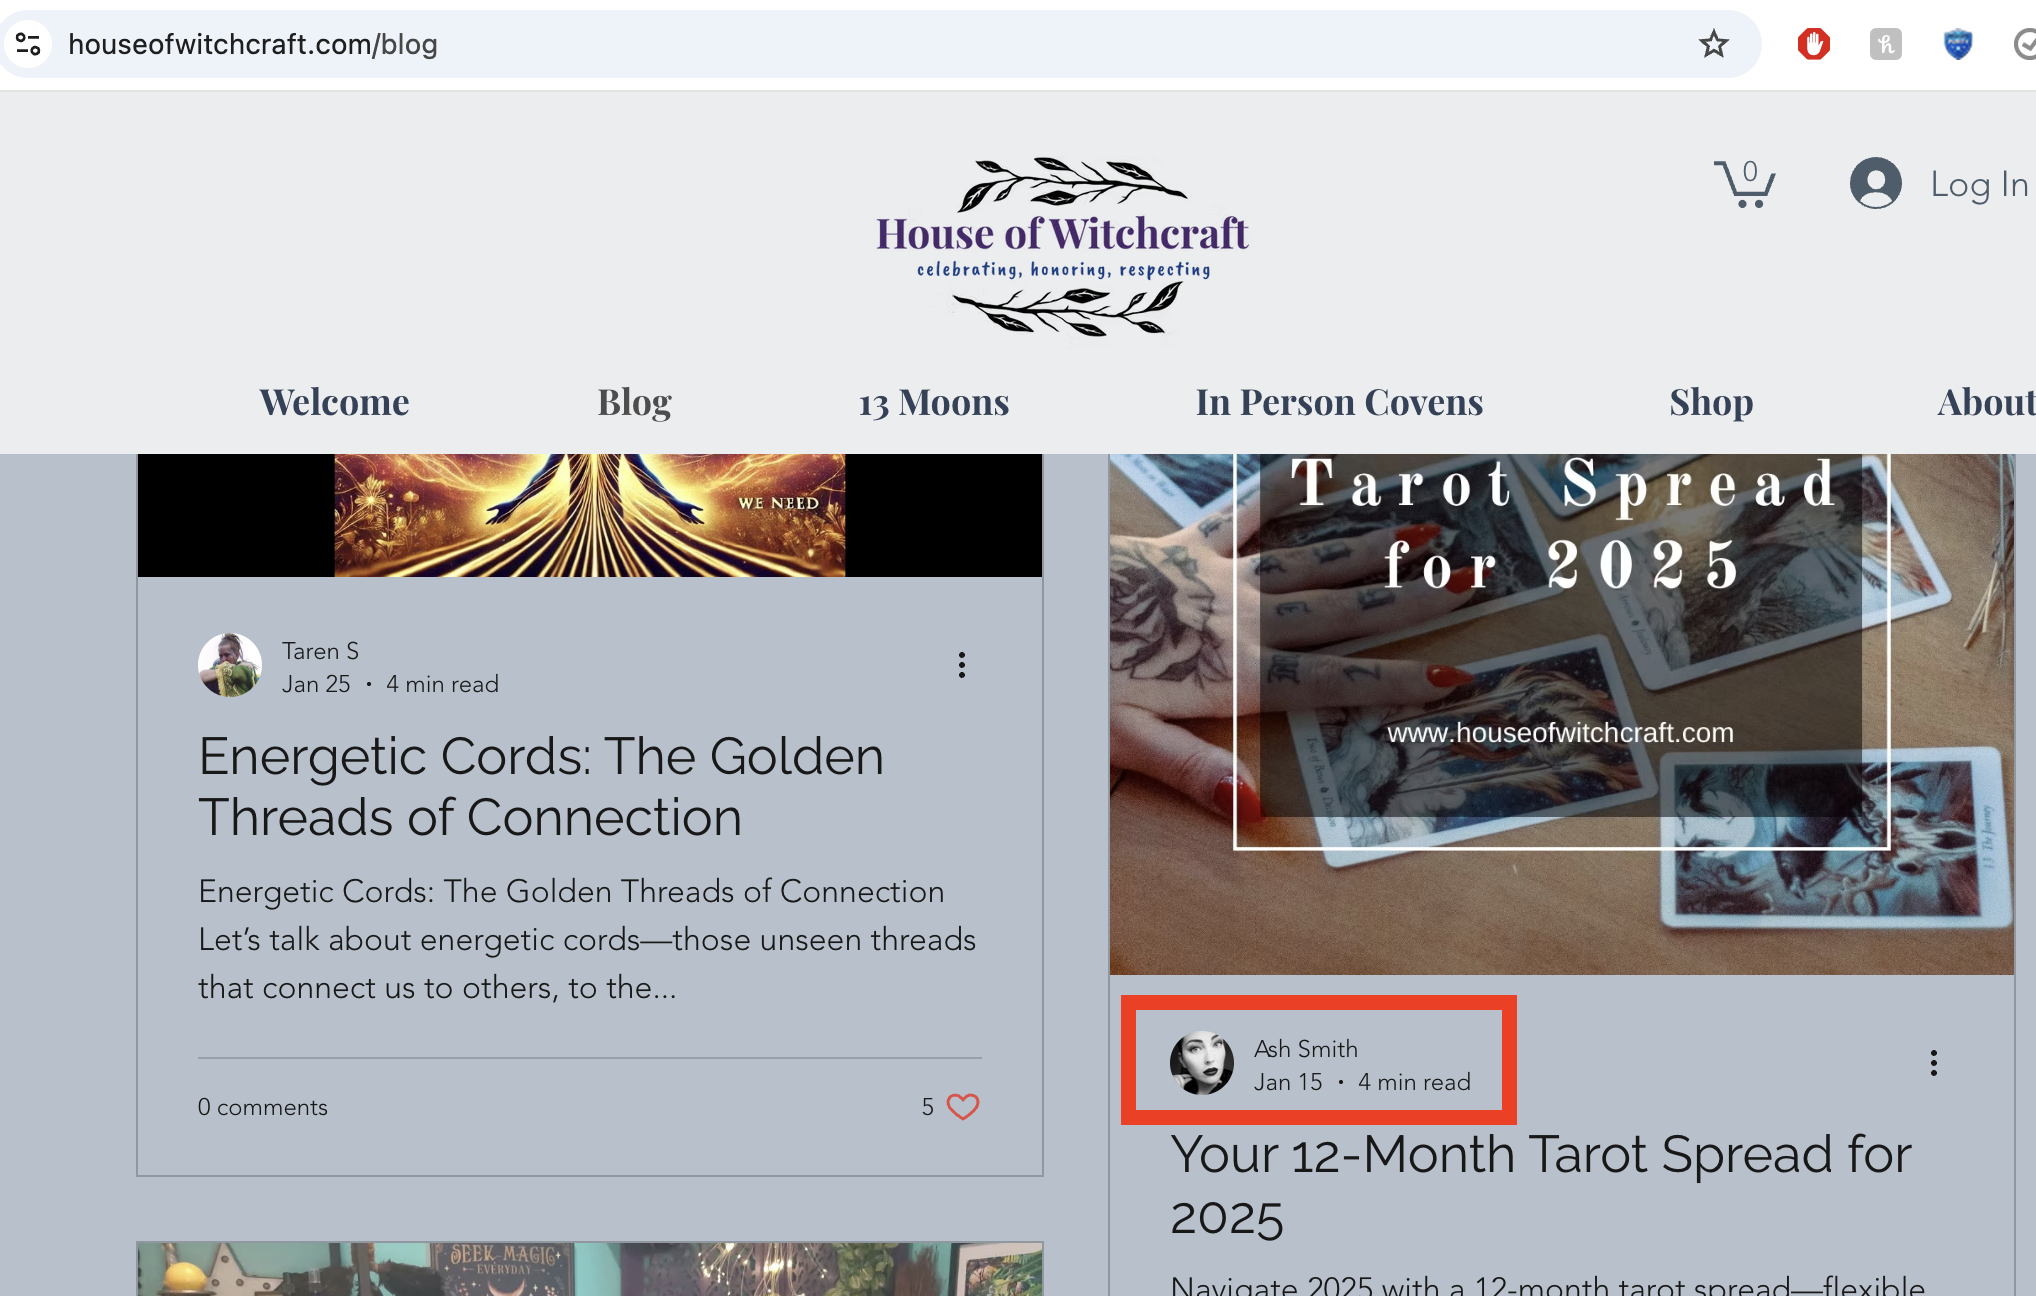Image resolution: width=2036 pixels, height=1296 pixels.
Task: Click the House of Witchcraft logo
Action: (1062, 246)
